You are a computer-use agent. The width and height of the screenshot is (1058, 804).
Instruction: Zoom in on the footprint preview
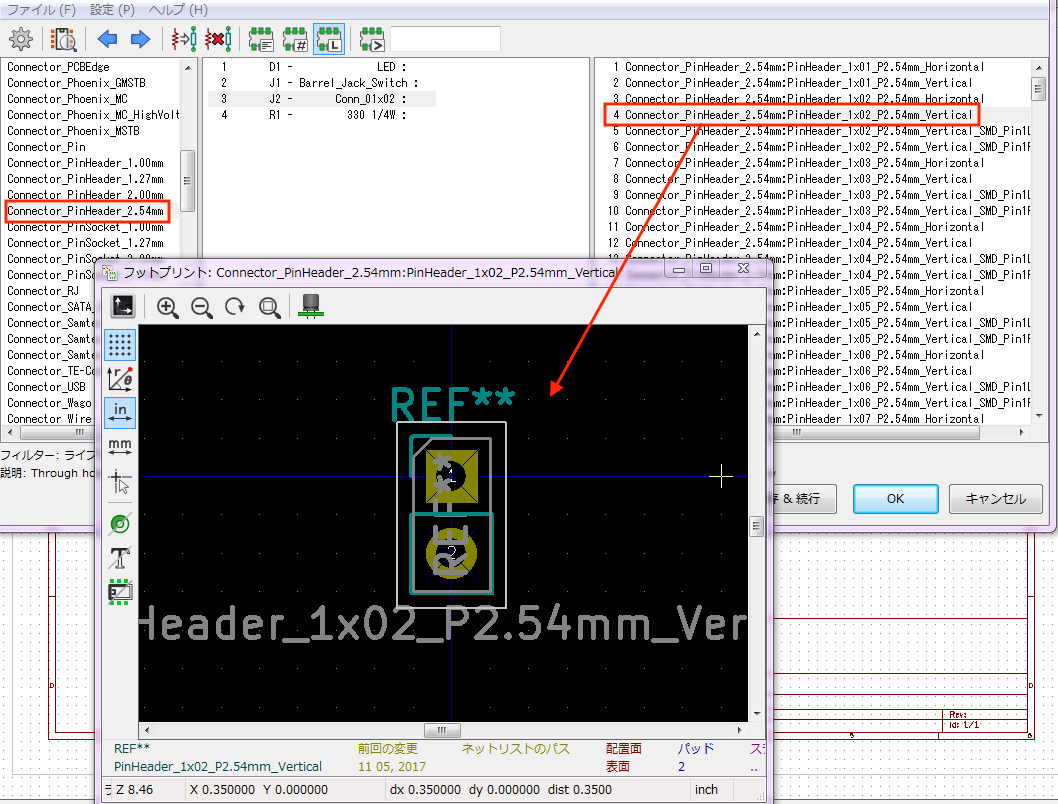coord(167,308)
